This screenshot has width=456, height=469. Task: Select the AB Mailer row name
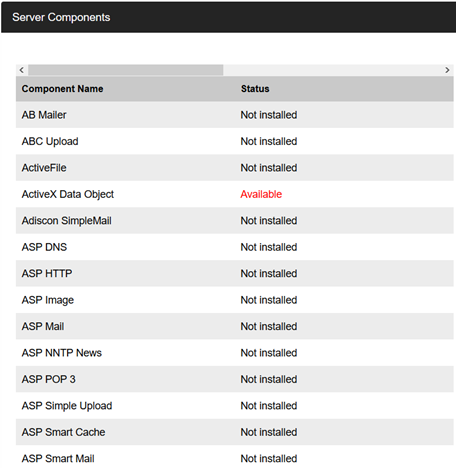[44, 115]
